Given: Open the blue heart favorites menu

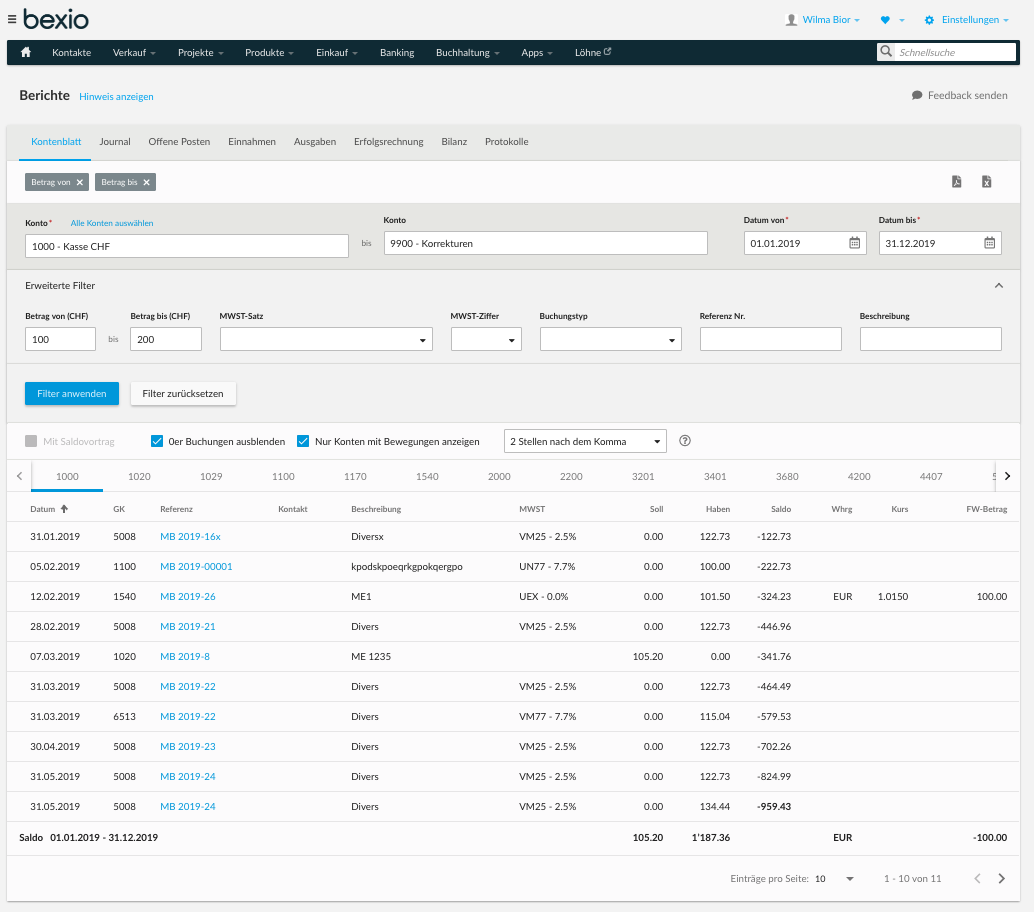Looking at the screenshot, I should [885, 20].
